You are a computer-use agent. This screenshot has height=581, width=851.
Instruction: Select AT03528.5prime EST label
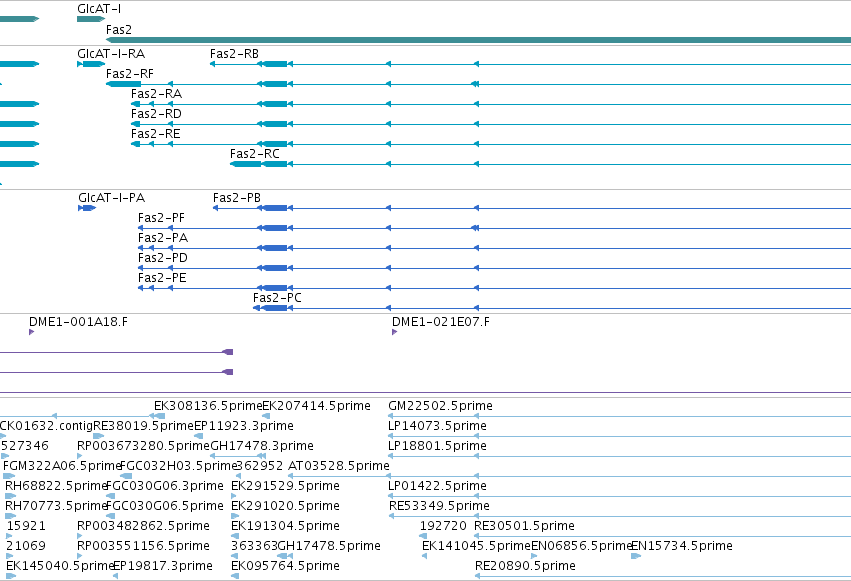(339, 467)
